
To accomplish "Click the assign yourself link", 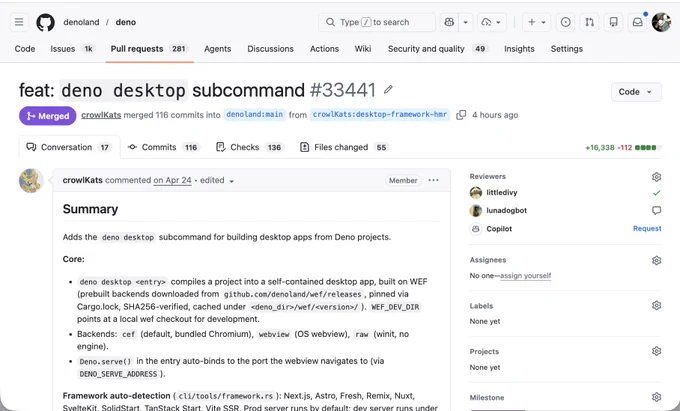I will pos(526,275).
